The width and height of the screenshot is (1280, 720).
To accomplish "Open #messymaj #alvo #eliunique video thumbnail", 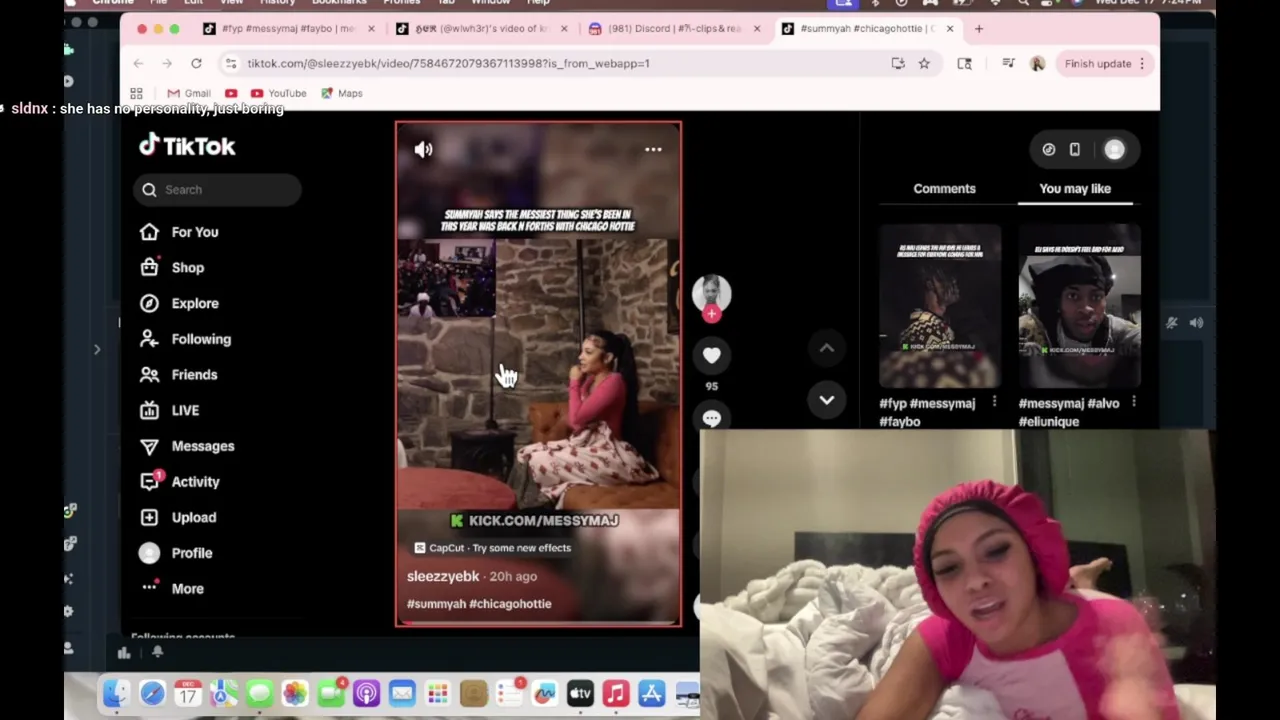I will click(1079, 307).
